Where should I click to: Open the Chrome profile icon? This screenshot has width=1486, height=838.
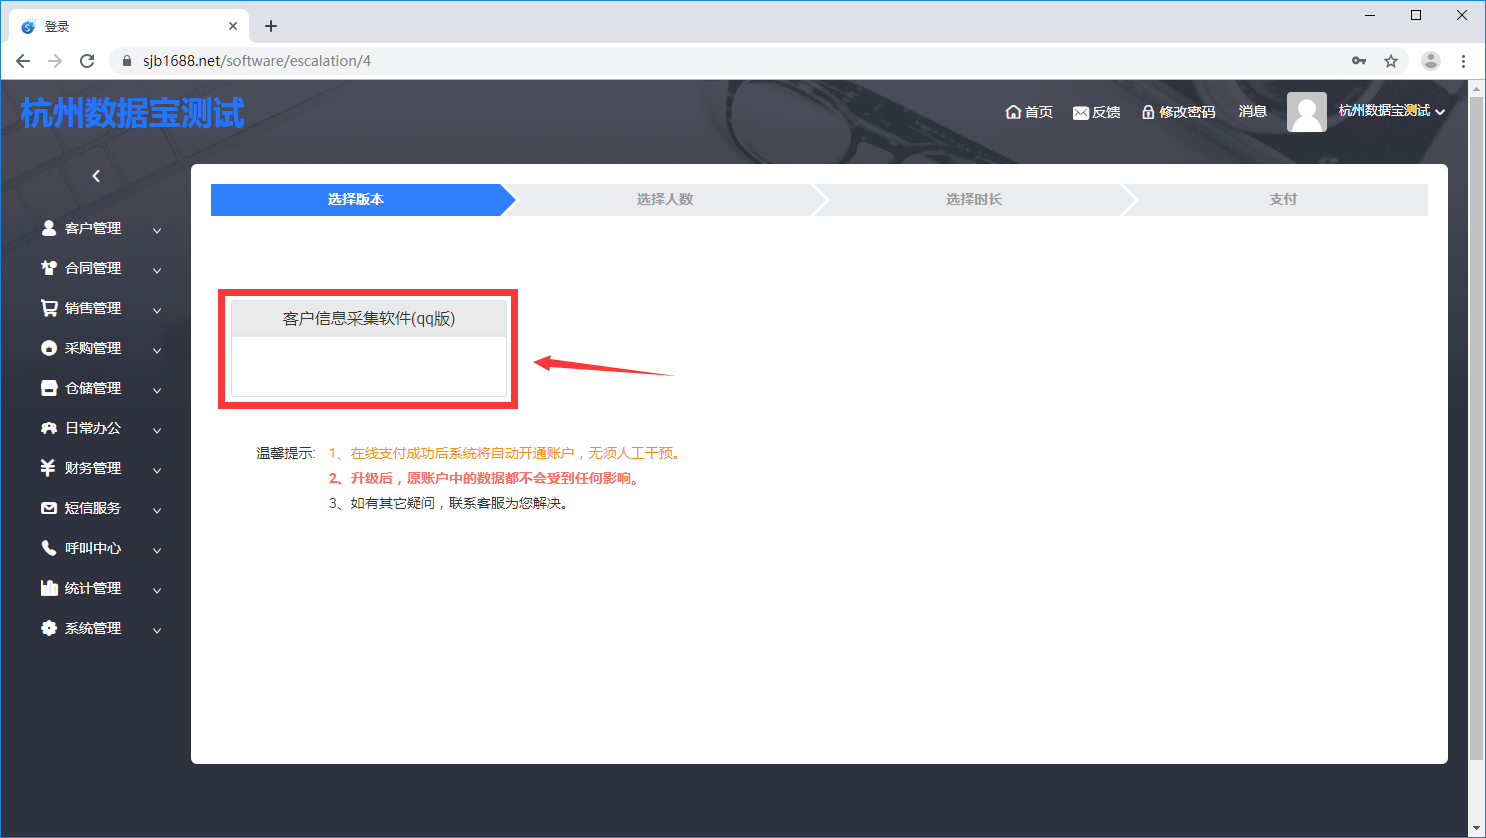(1431, 61)
